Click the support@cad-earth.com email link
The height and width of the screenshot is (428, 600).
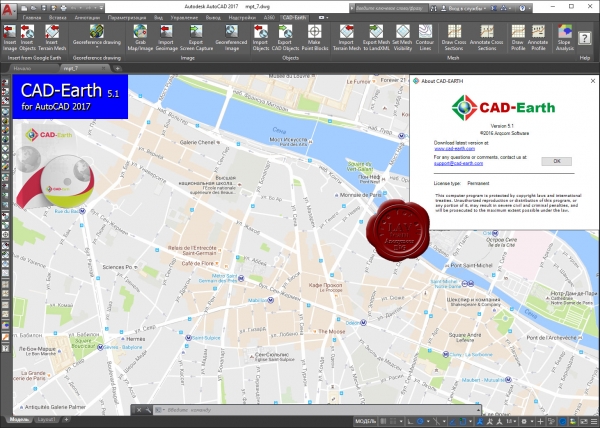pyautogui.click(x=458, y=163)
